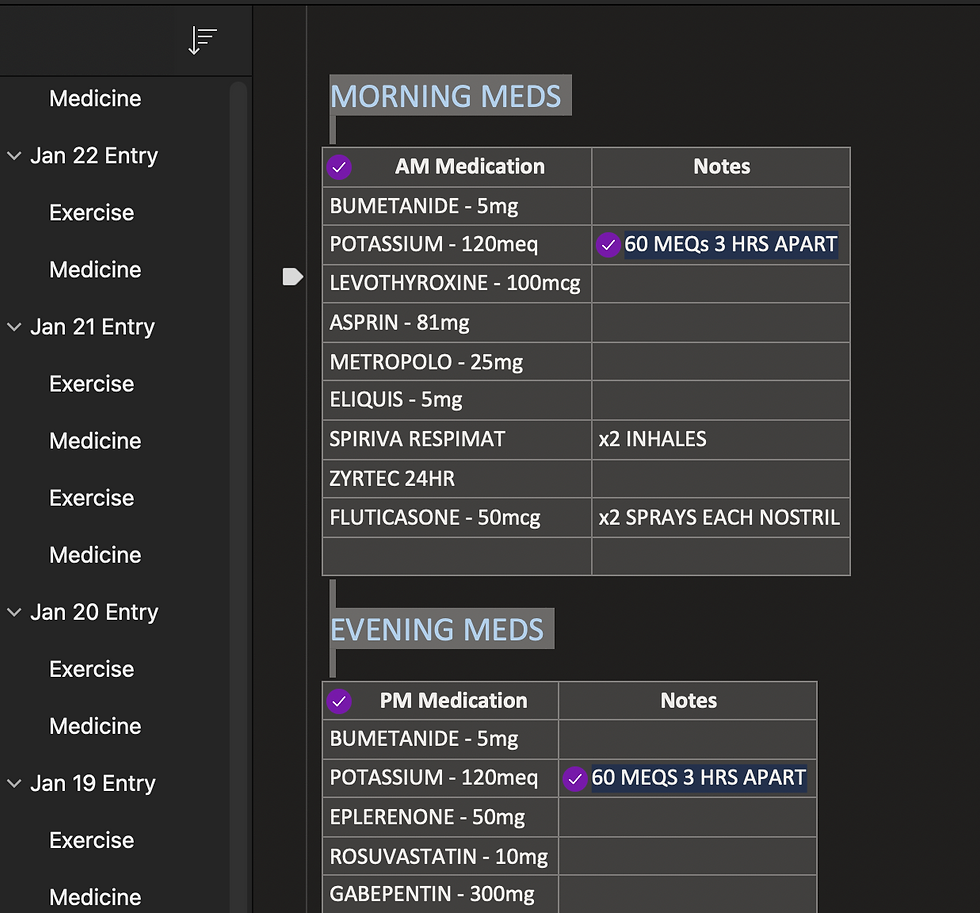Click the paragraph drag handle marker

pyautogui.click(x=292, y=276)
